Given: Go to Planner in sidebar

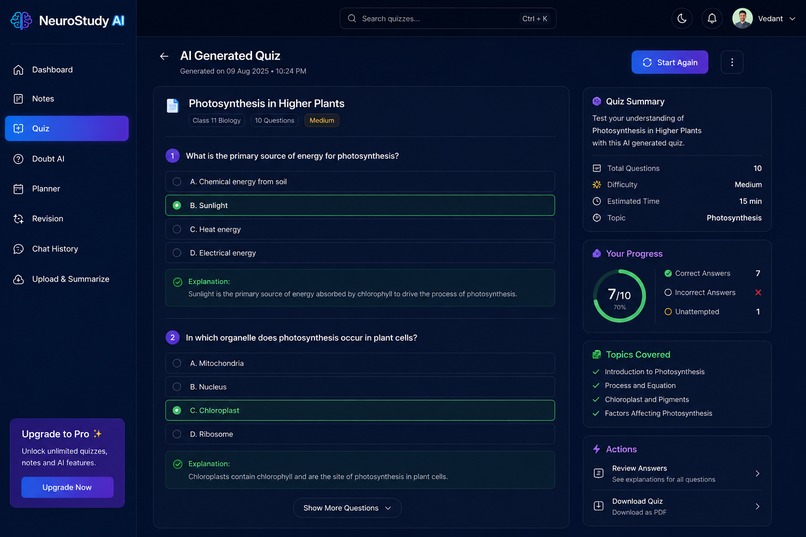Looking at the screenshot, I should pos(67,189).
